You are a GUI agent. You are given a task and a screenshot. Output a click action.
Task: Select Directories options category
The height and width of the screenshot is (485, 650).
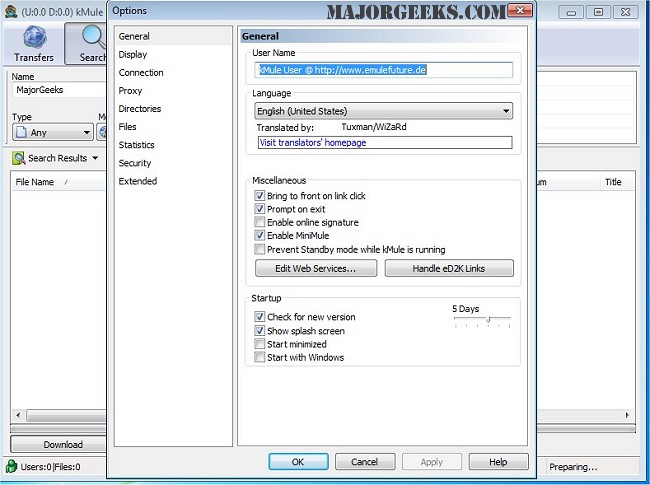pos(140,109)
